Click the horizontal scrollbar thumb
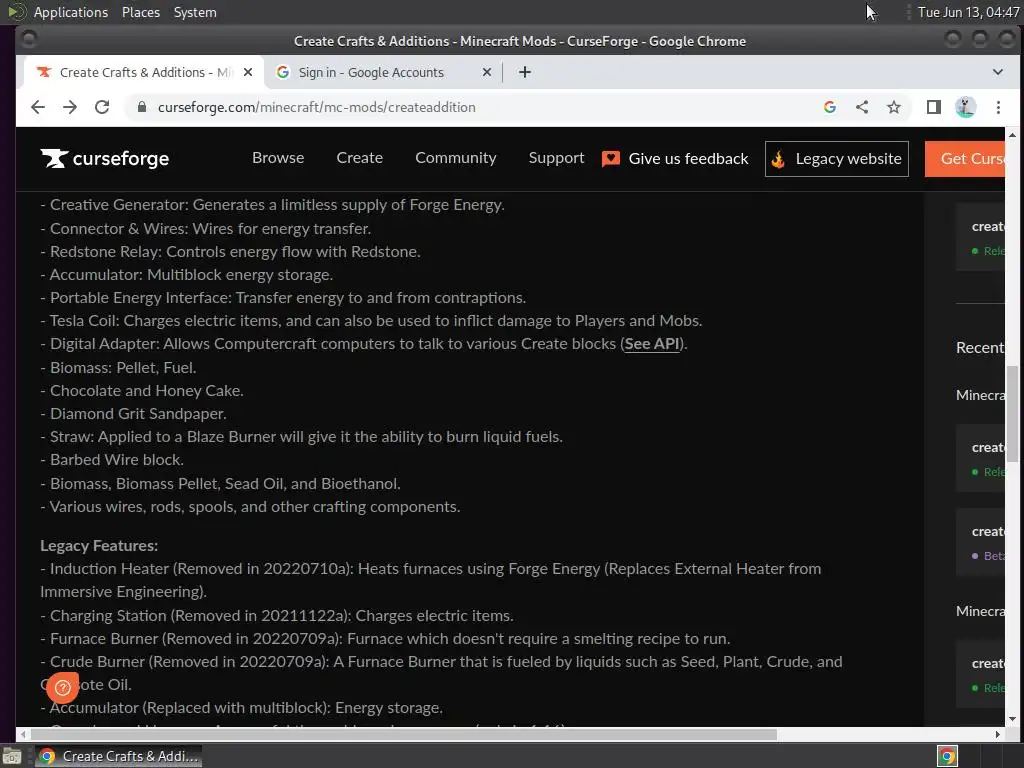The height and width of the screenshot is (768, 1024). pyautogui.click(x=404, y=734)
